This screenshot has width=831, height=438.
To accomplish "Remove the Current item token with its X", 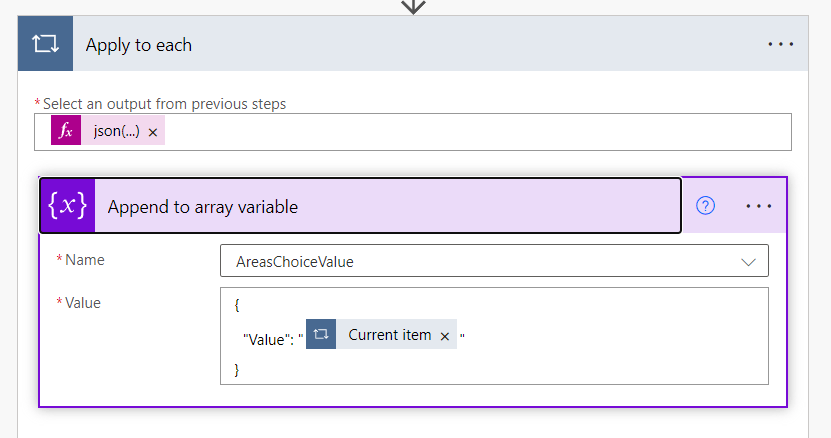I will point(445,336).
